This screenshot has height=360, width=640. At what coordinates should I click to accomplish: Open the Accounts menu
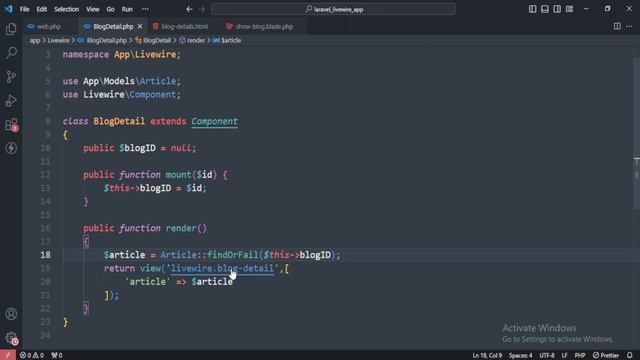coord(11,314)
